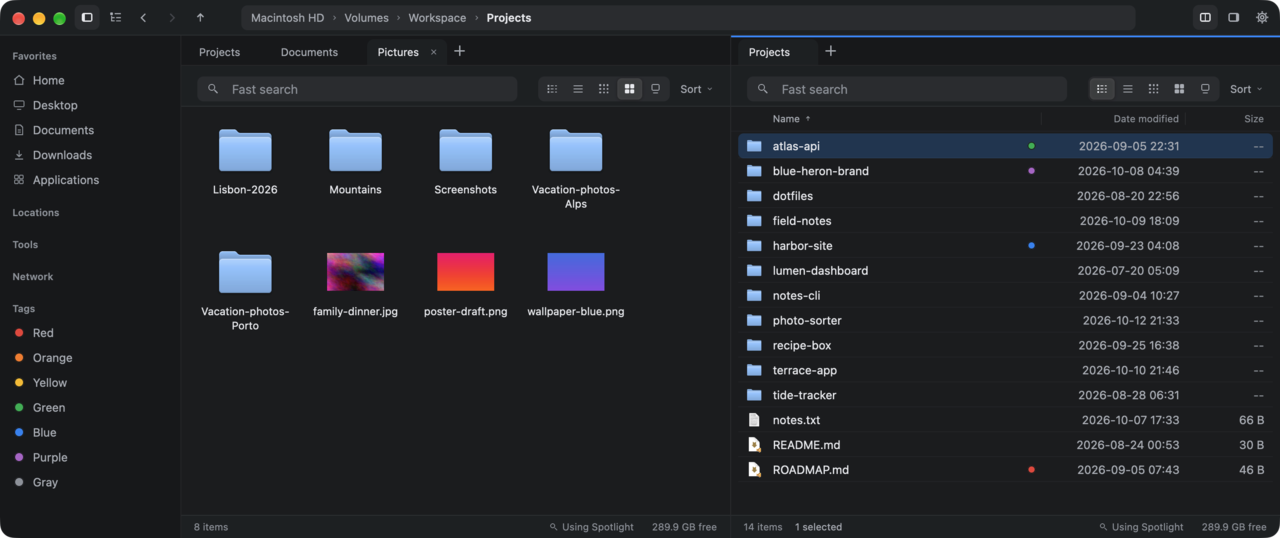Go up to the parent folder arrow

click(x=200, y=18)
